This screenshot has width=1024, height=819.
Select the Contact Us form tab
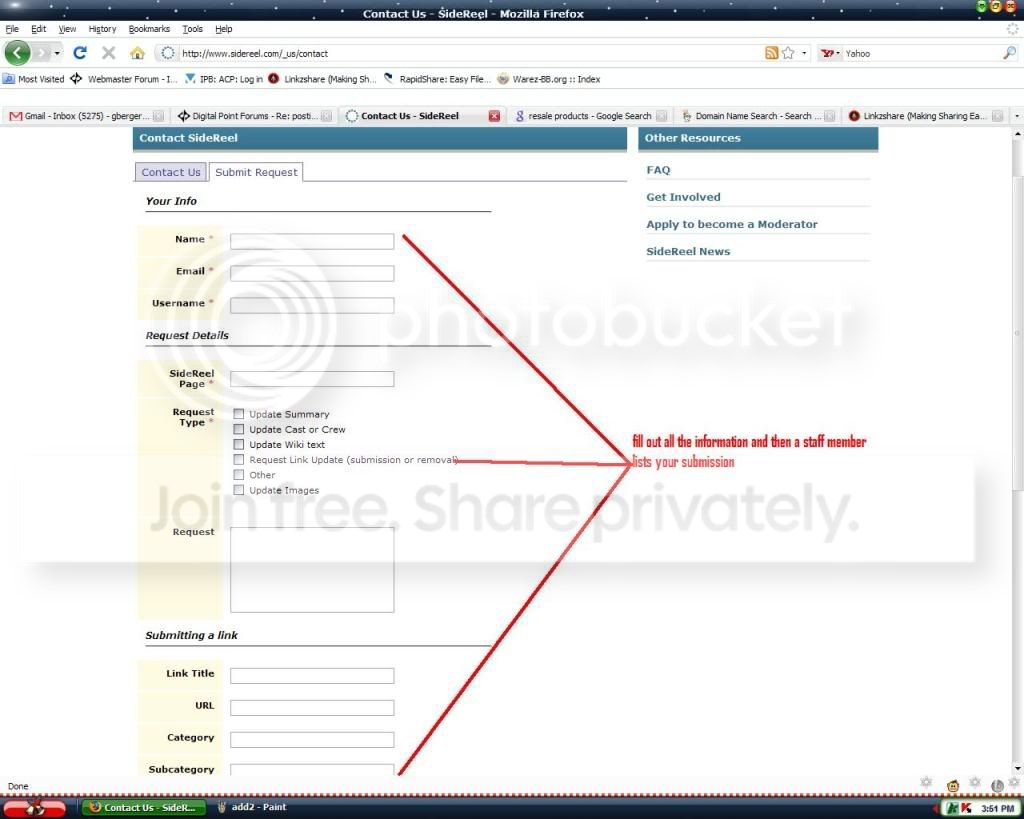[171, 172]
